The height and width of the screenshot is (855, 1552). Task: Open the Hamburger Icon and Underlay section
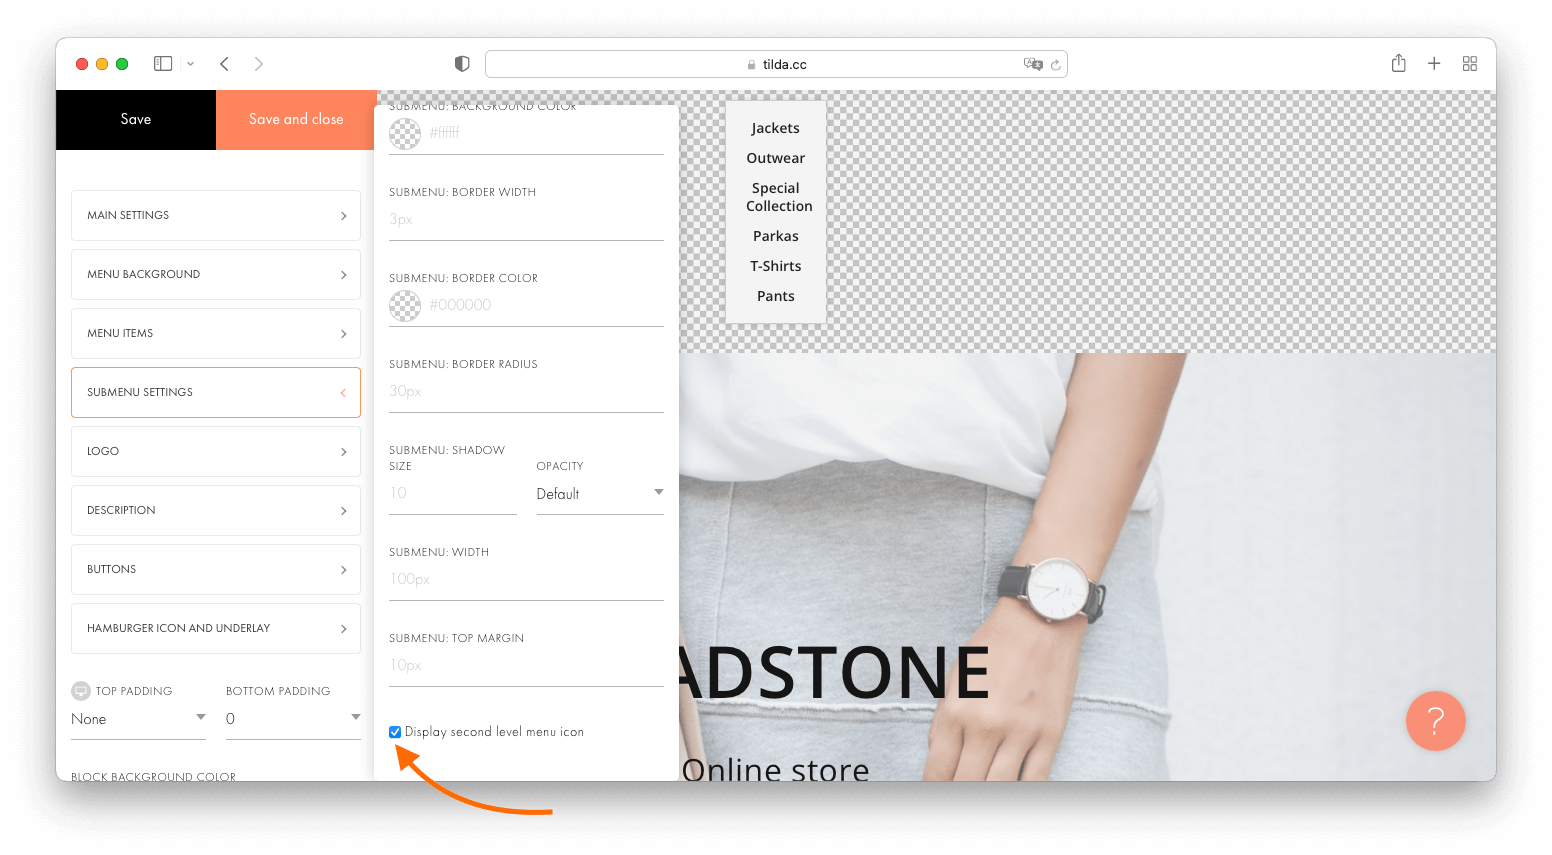[215, 628]
